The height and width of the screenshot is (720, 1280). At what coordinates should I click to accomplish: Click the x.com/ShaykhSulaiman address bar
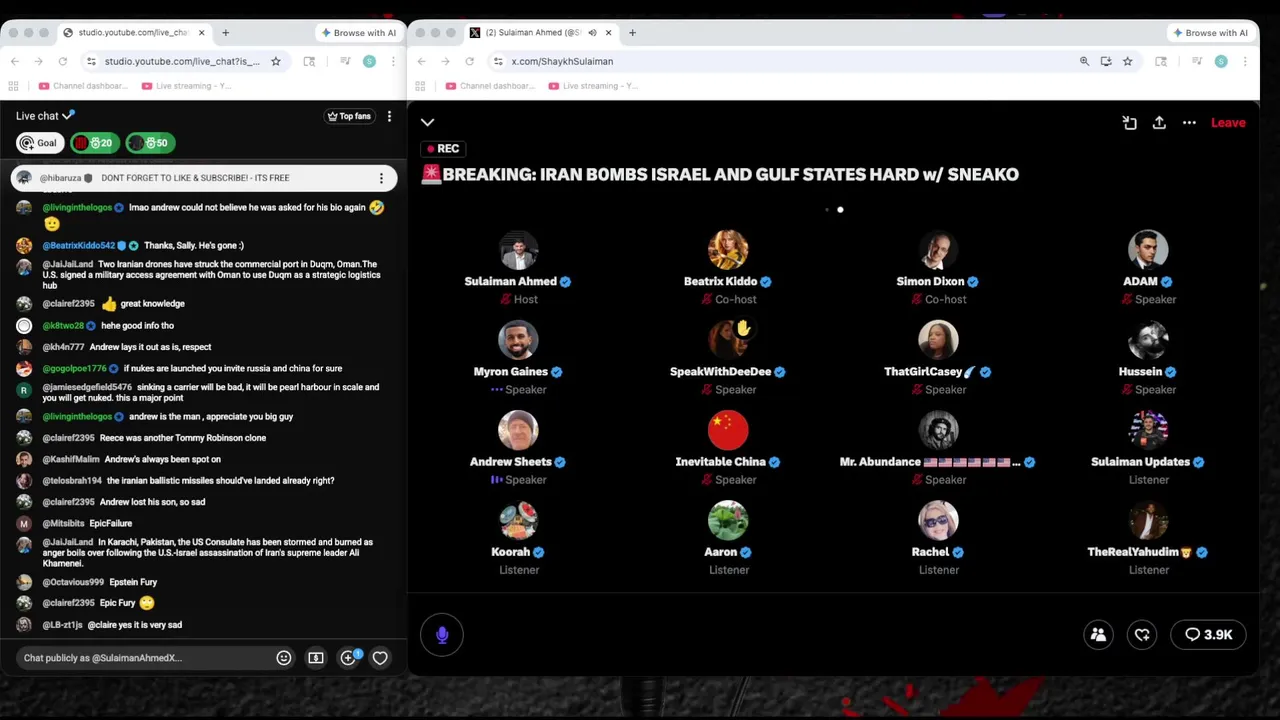coord(780,61)
